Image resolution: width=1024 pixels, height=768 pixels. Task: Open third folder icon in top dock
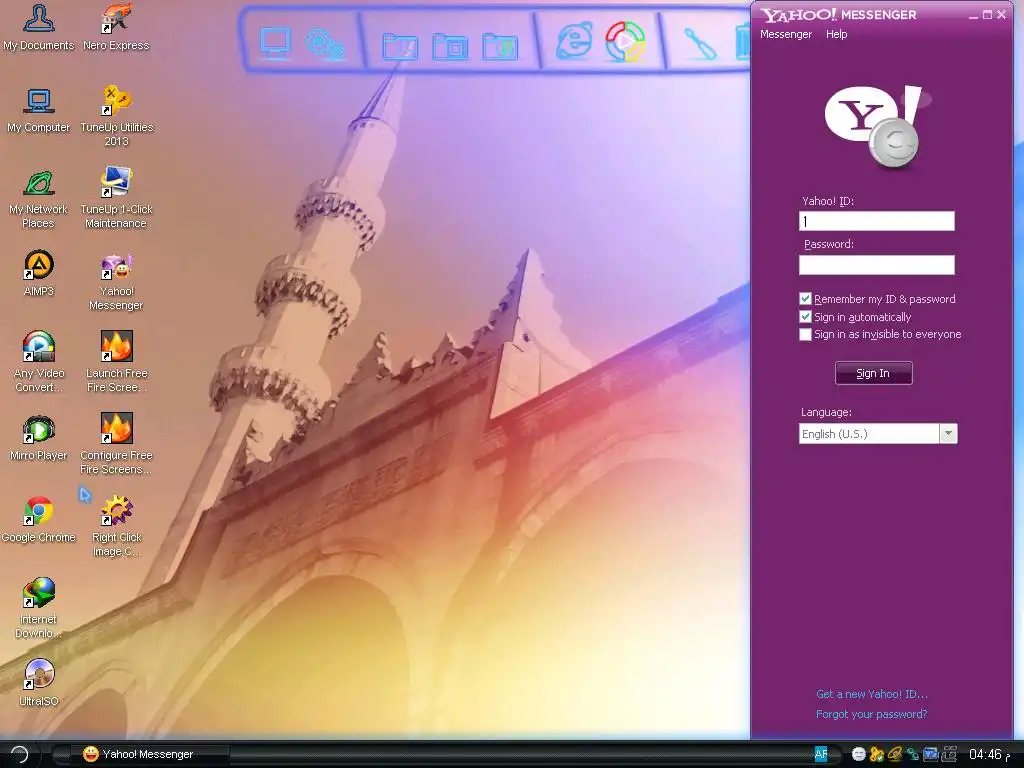(500, 46)
